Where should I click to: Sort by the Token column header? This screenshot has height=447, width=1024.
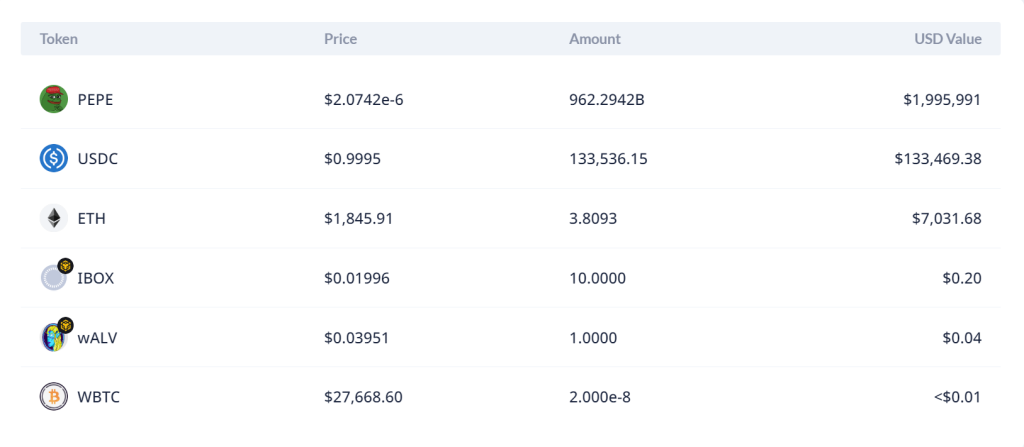59,39
